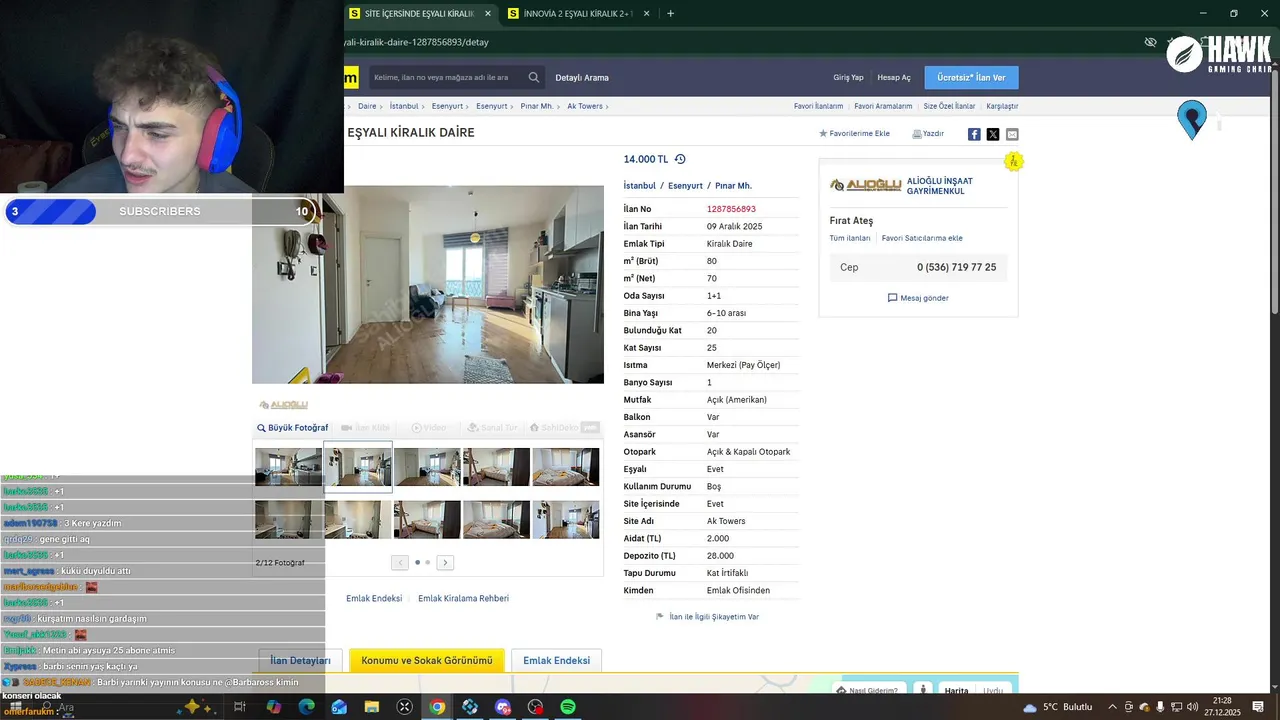Image resolution: width=1280 pixels, height=720 pixels.
Task: Open the İlan Detayları tab
Action: (300, 660)
